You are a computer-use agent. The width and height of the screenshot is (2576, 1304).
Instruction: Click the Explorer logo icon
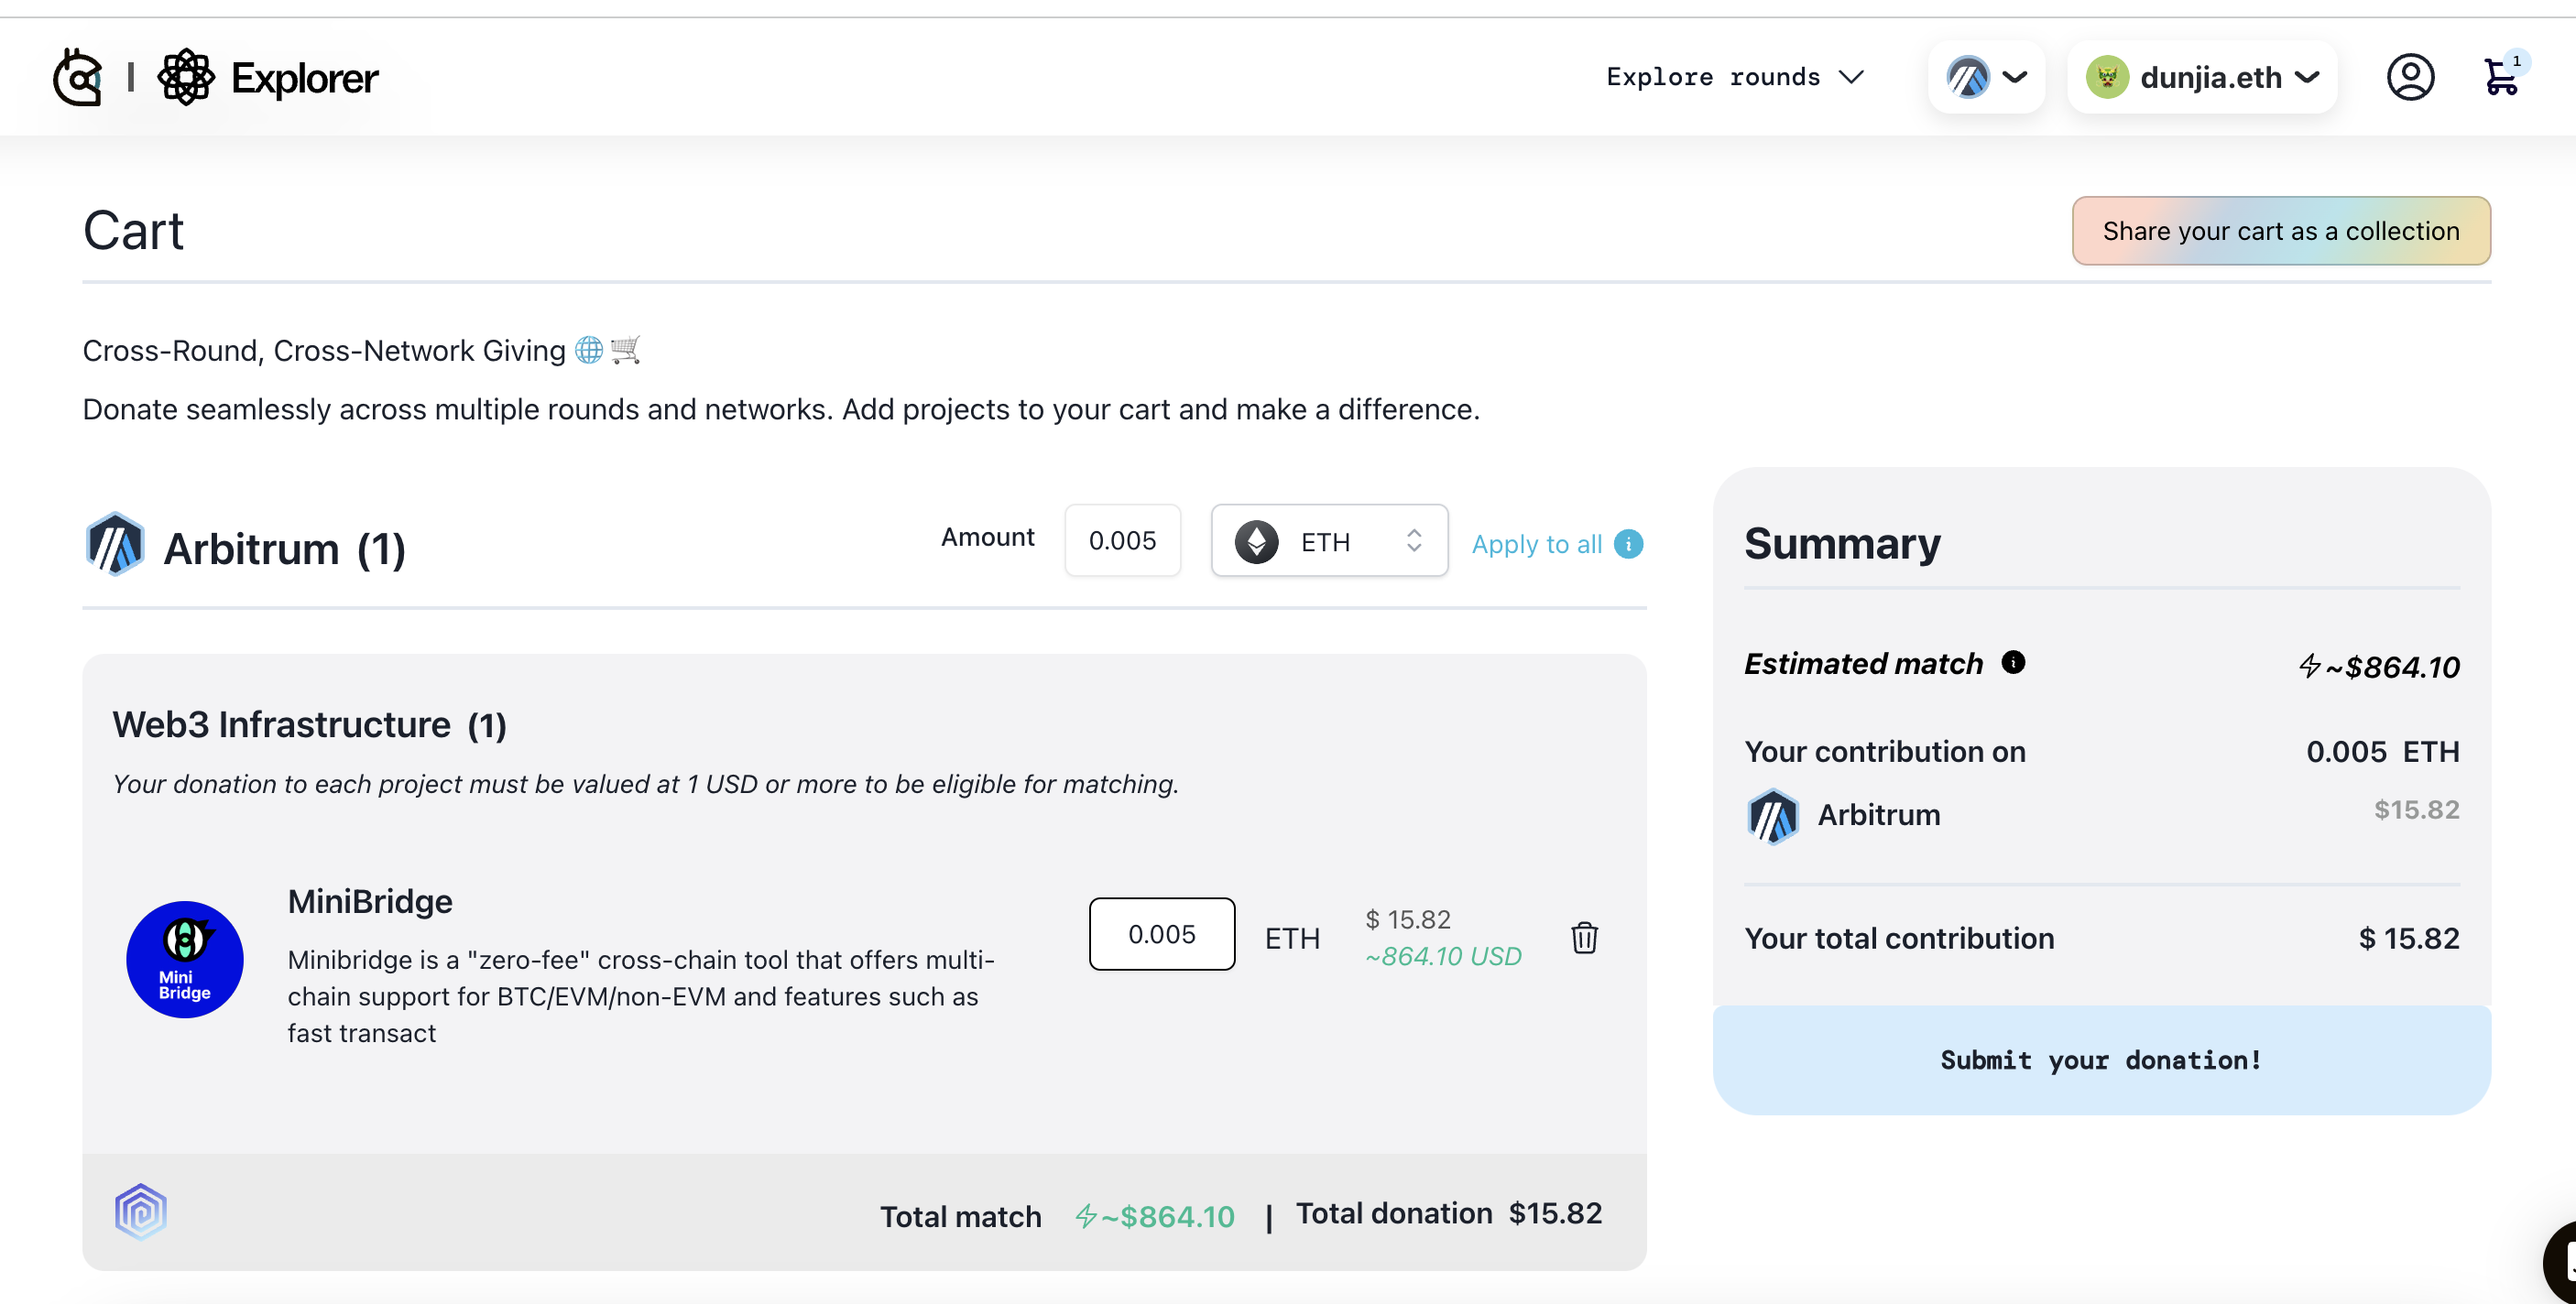coord(187,77)
